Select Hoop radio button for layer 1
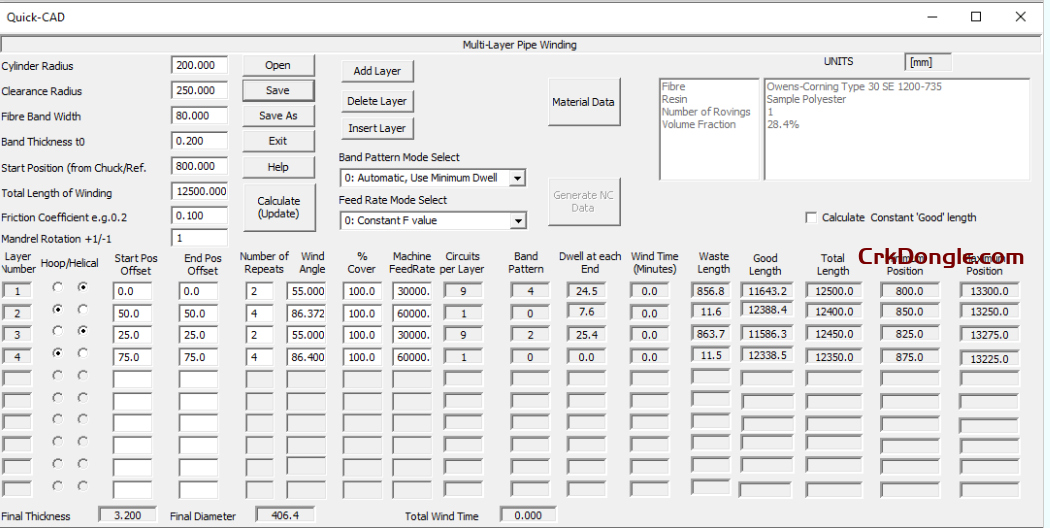Screen dimensions: 1050x528 (x=58, y=288)
